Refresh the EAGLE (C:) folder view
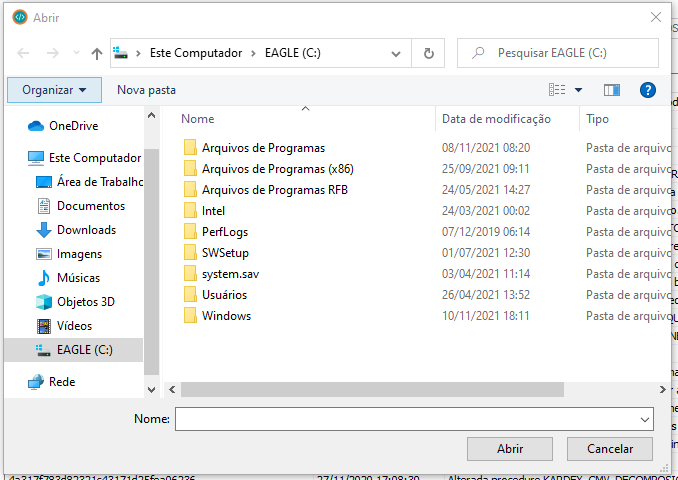 (x=429, y=53)
